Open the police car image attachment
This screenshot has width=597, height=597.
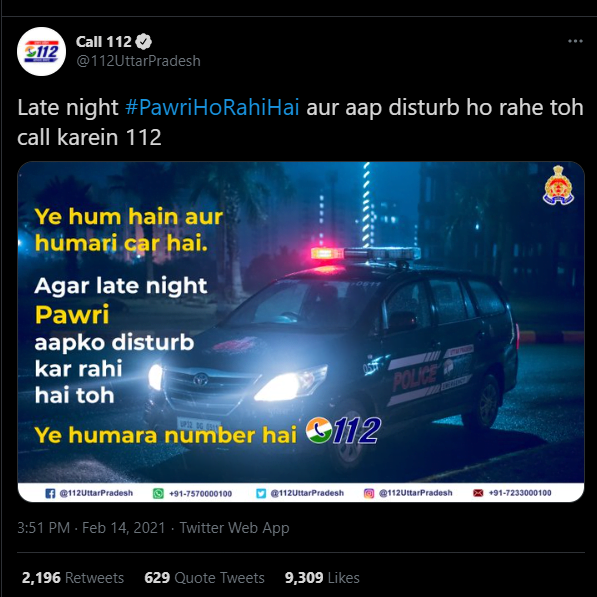pyautogui.click(x=301, y=332)
